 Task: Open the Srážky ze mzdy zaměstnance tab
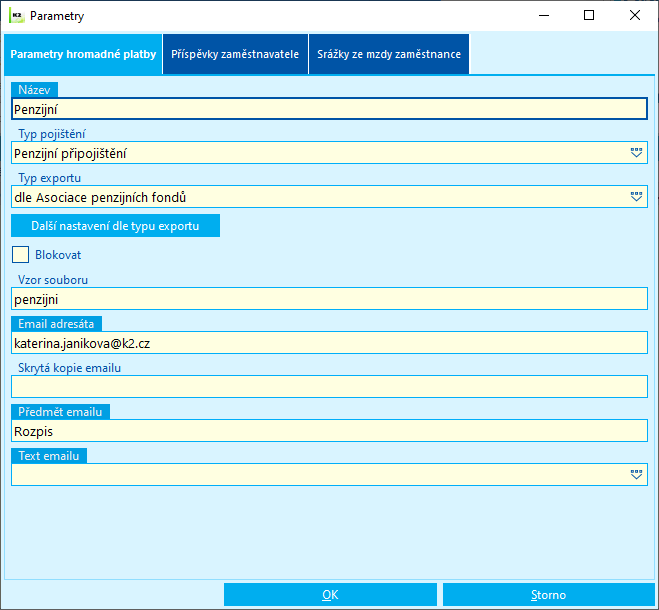click(x=389, y=54)
